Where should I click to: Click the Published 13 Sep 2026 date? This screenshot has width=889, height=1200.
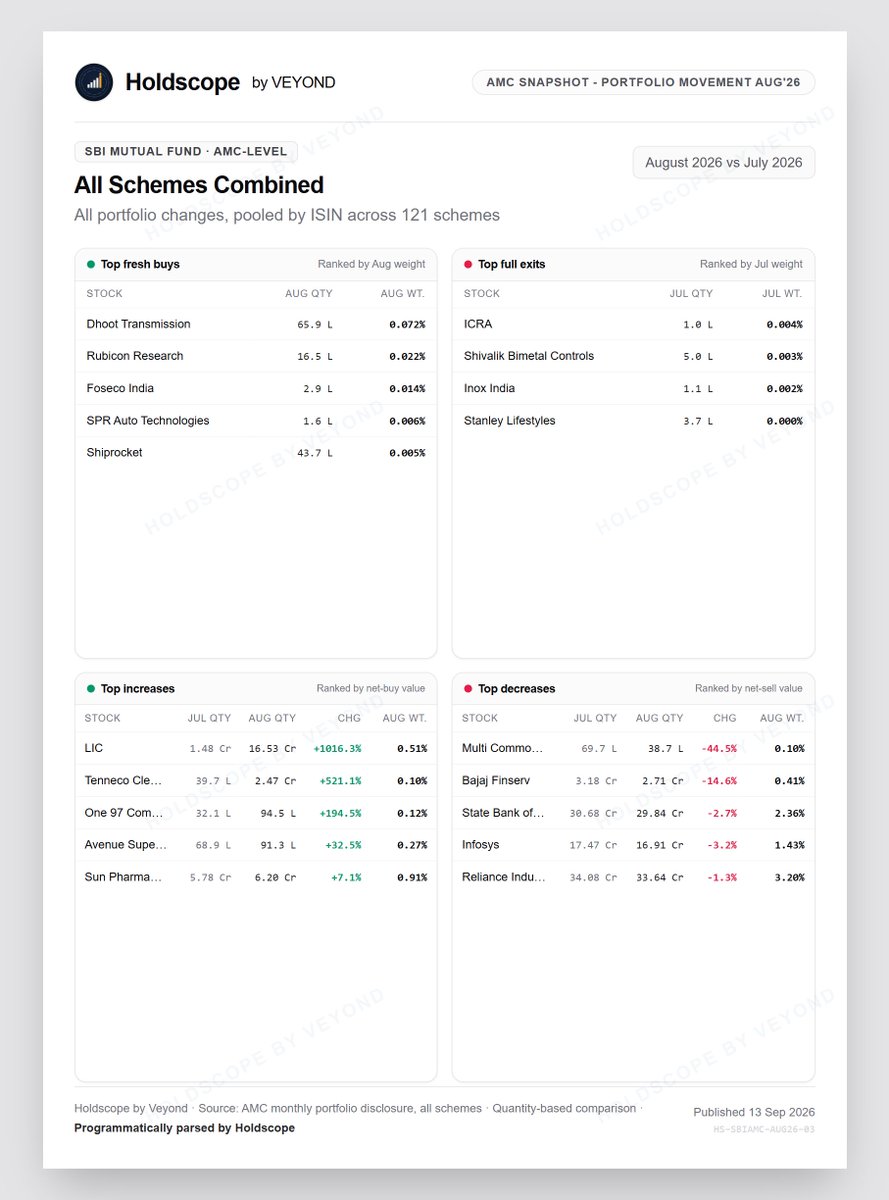point(754,1112)
